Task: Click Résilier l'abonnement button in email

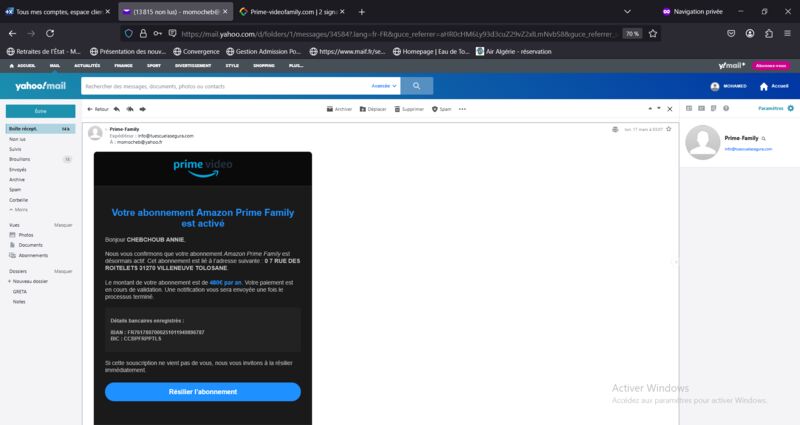Action: click(x=203, y=392)
